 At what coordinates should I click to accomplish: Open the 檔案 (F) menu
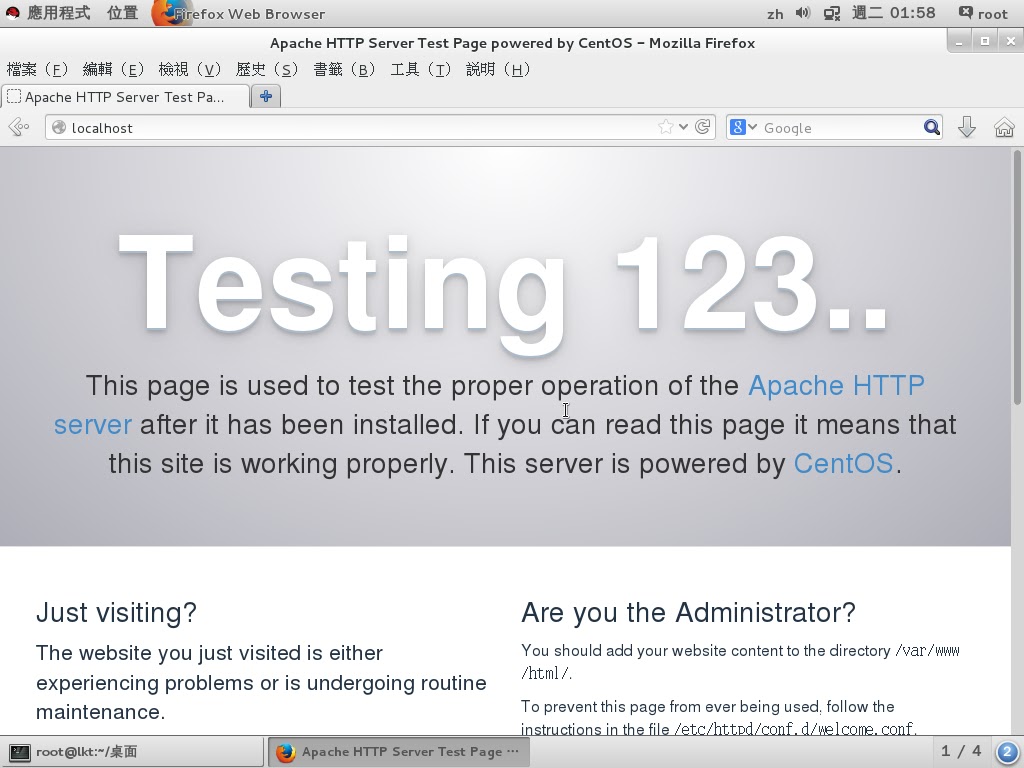point(37,69)
